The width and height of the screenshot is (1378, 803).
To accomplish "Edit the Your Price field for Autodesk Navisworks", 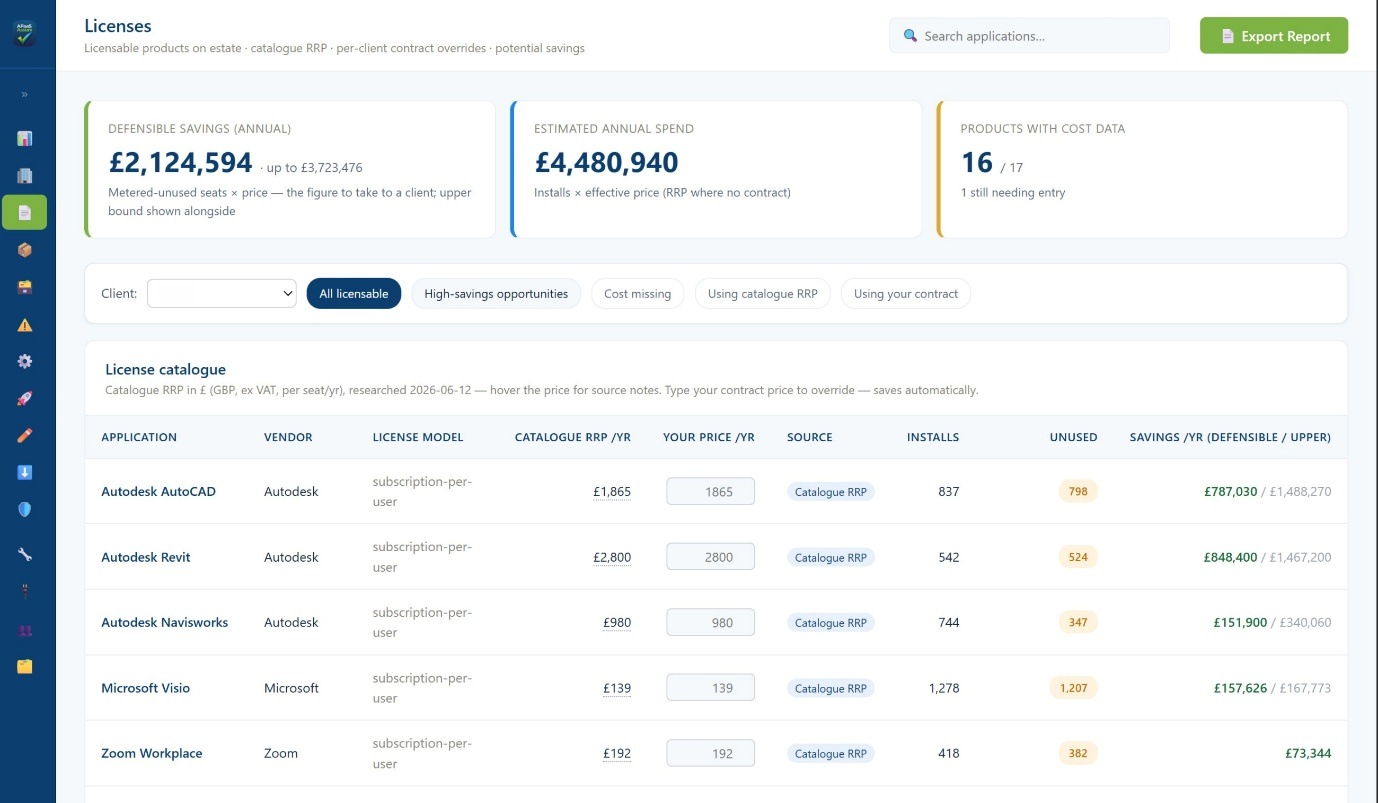I will 711,622.
